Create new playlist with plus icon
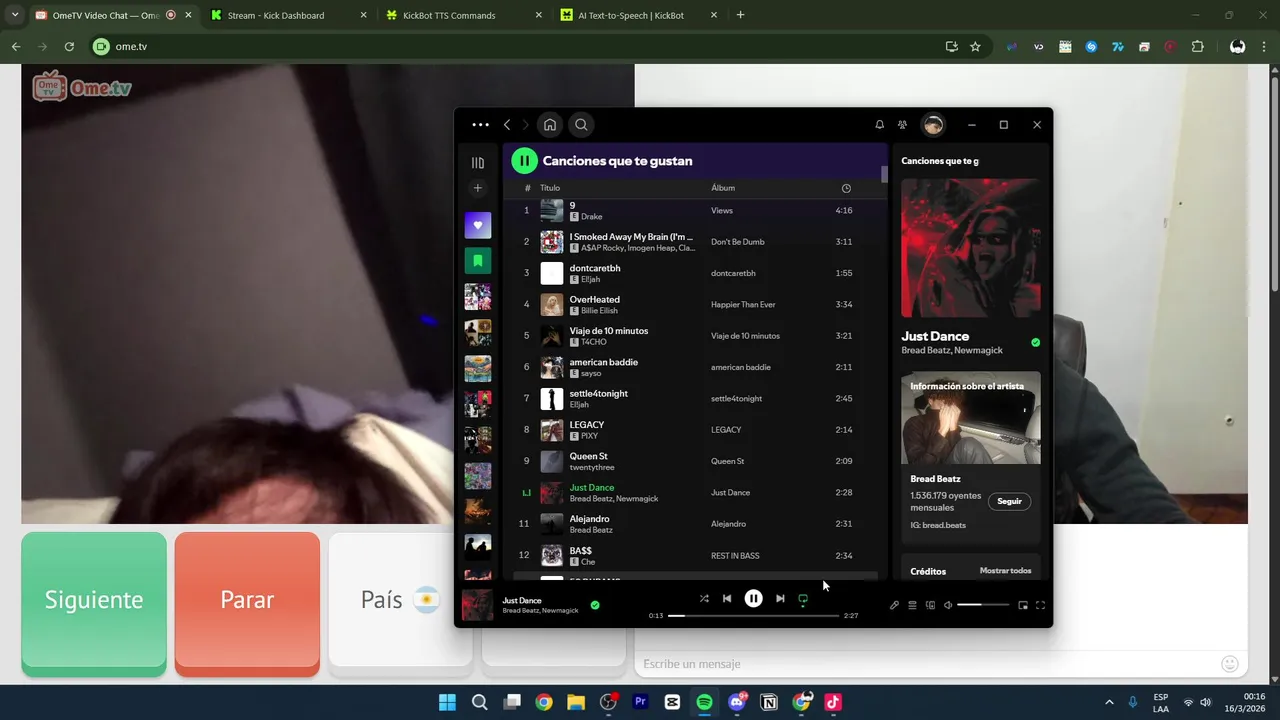 click(x=477, y=188)
